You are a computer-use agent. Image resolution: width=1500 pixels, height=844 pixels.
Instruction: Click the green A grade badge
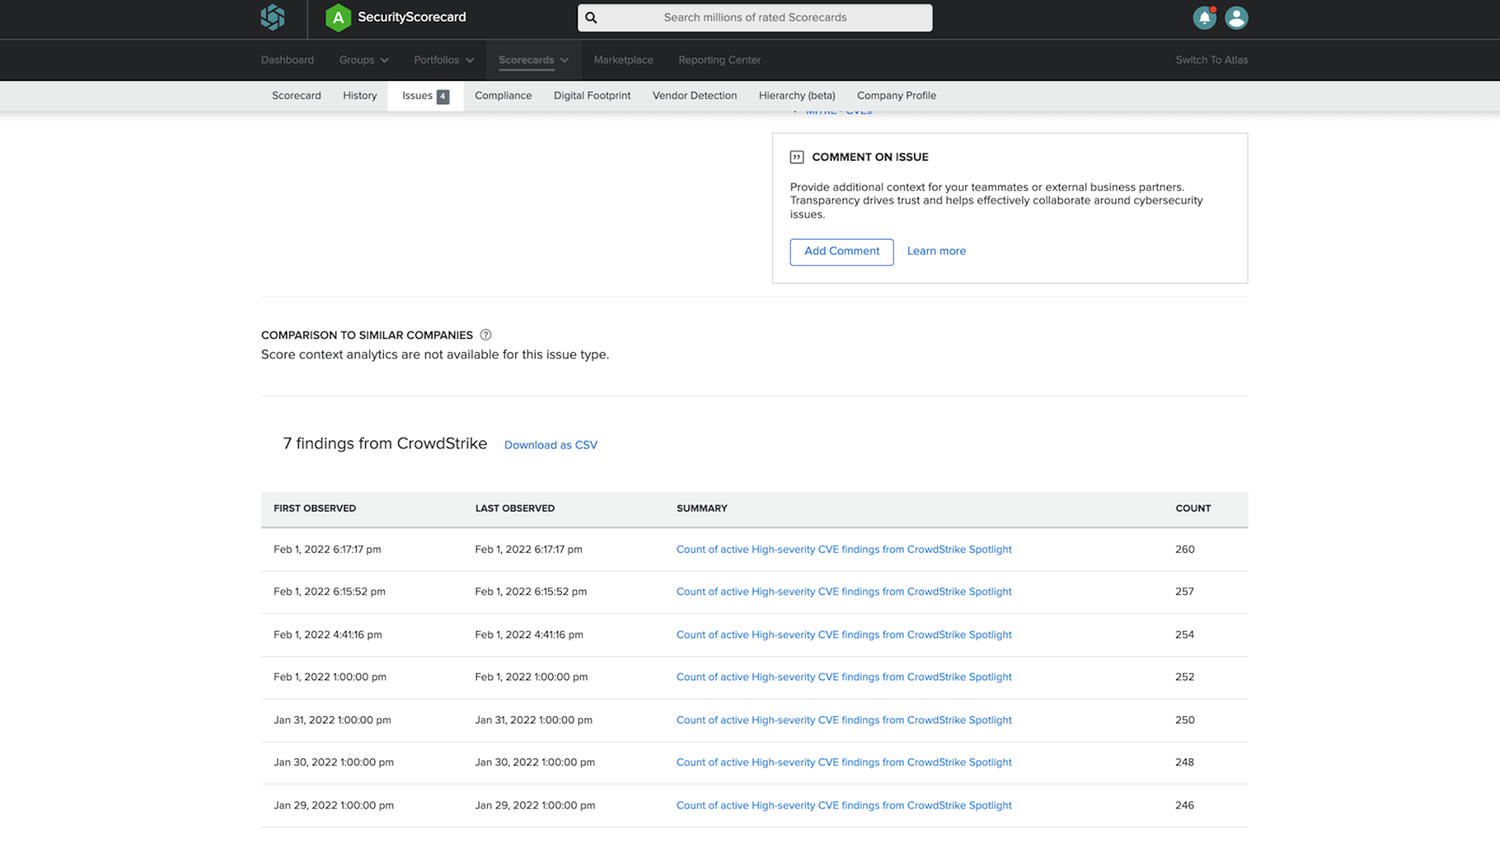click(338, 17)
